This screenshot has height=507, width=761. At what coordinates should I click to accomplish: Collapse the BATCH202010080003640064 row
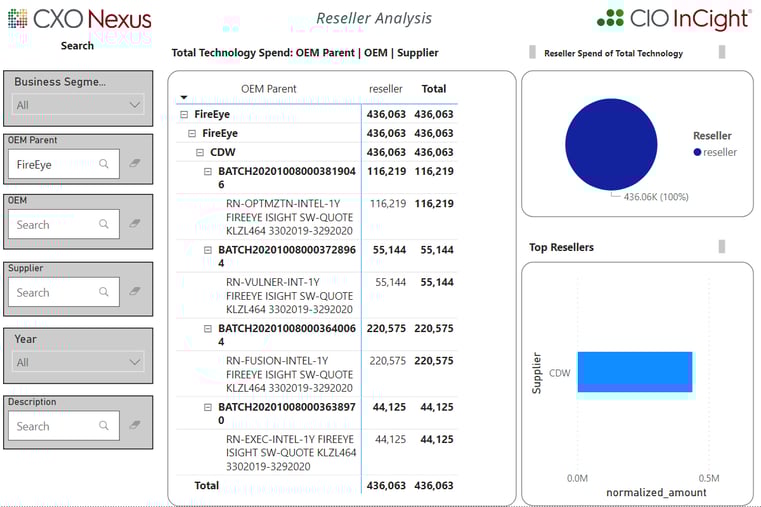tap(208, 329)
